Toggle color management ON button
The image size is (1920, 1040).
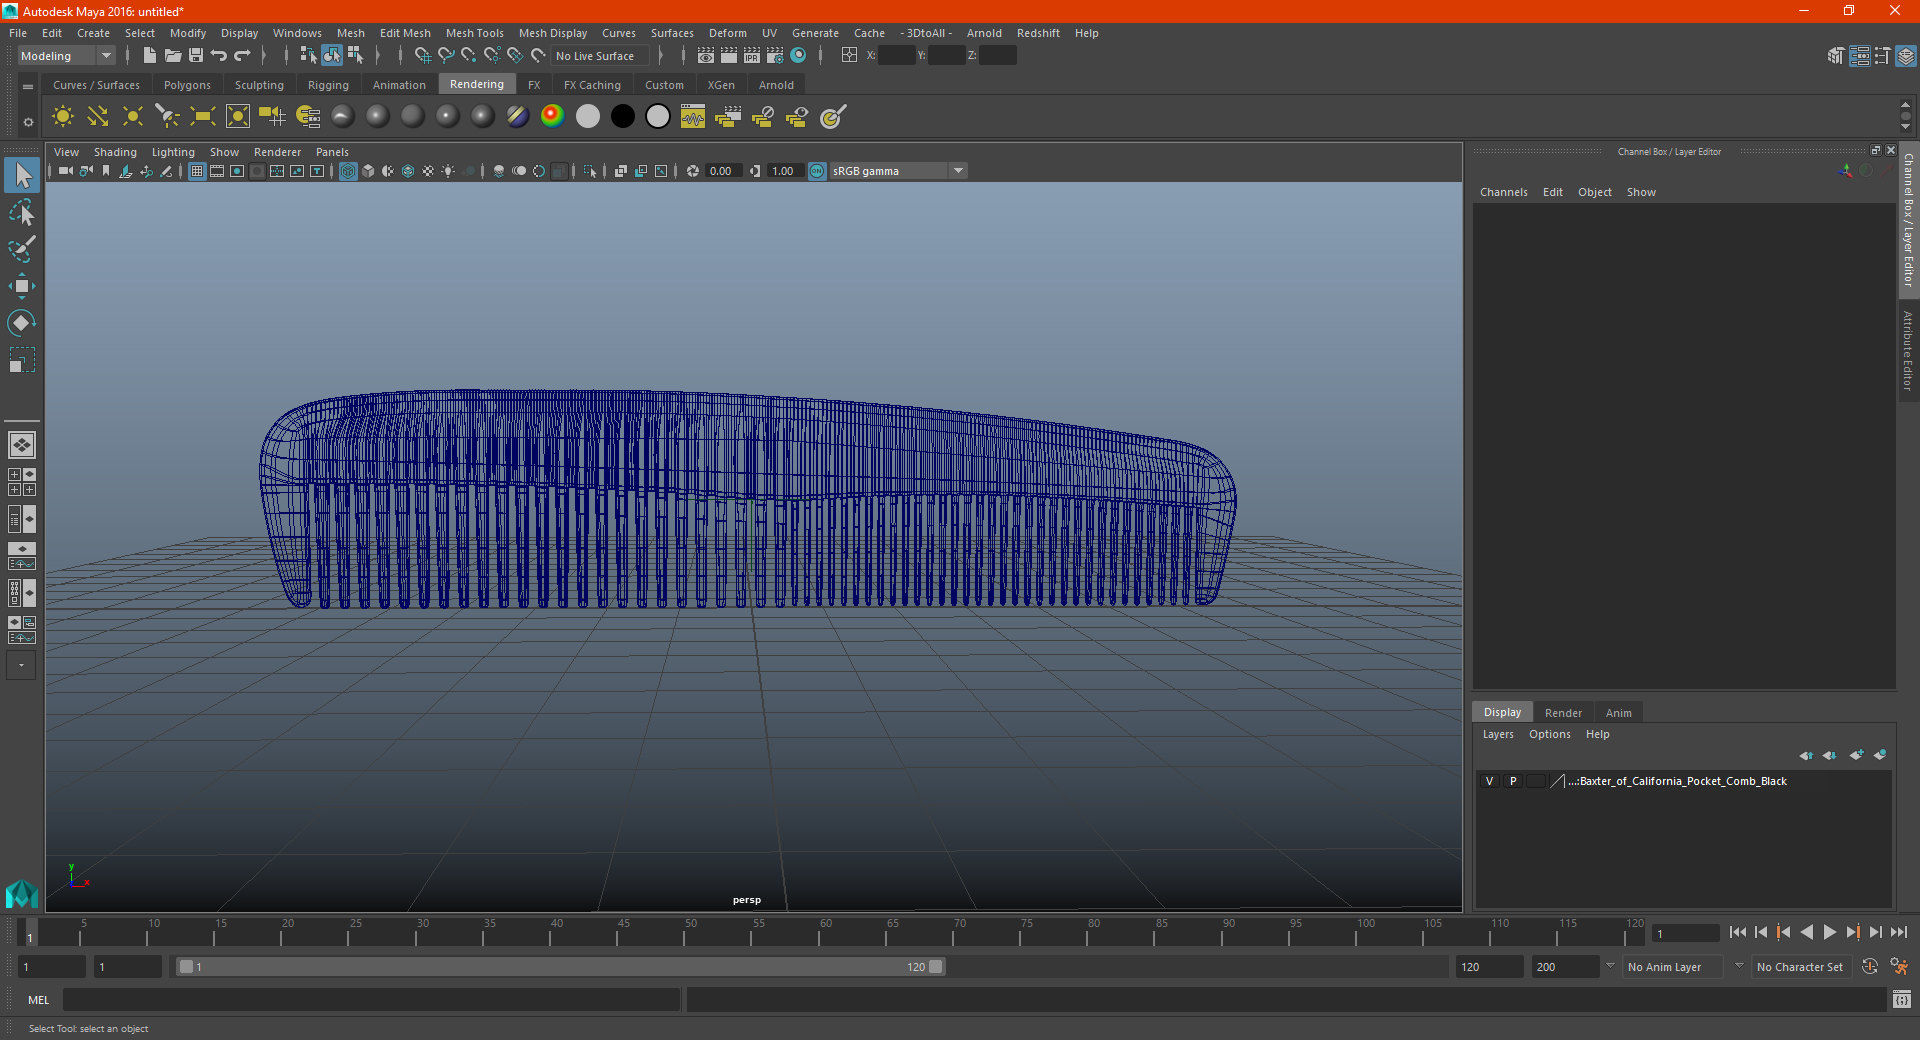tap(817, 171)
